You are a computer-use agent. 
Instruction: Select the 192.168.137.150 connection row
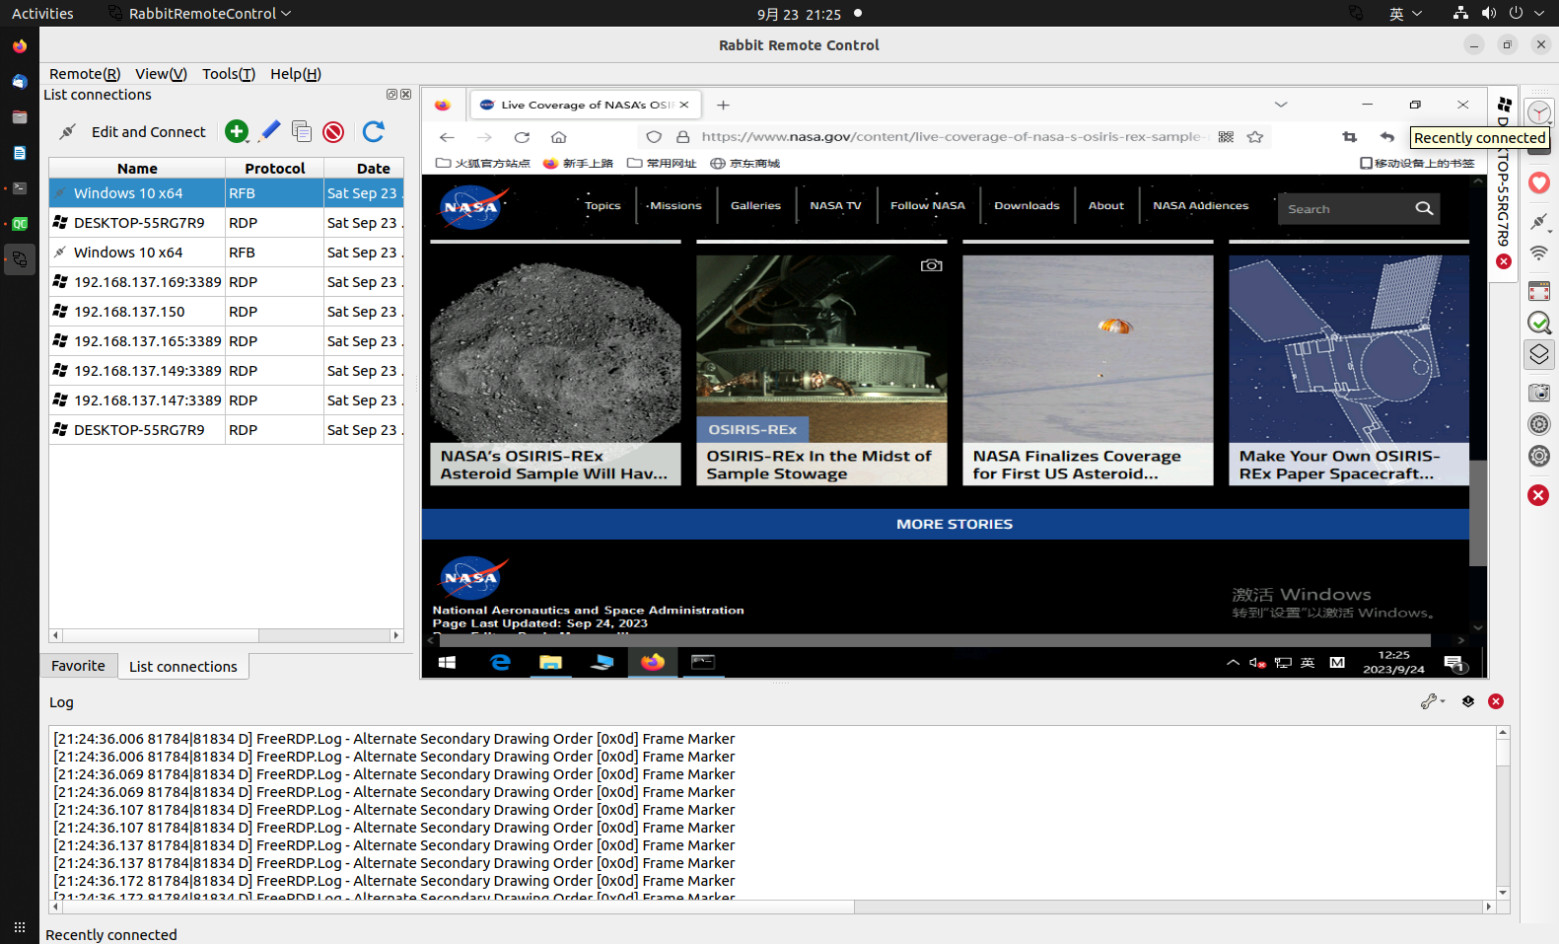(x=226, y=312)
